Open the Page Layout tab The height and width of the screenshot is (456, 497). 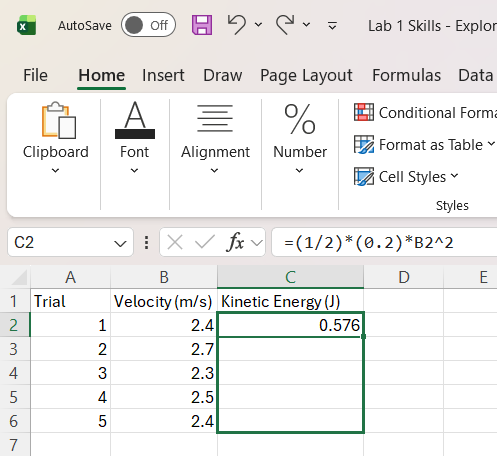[306, 75]
